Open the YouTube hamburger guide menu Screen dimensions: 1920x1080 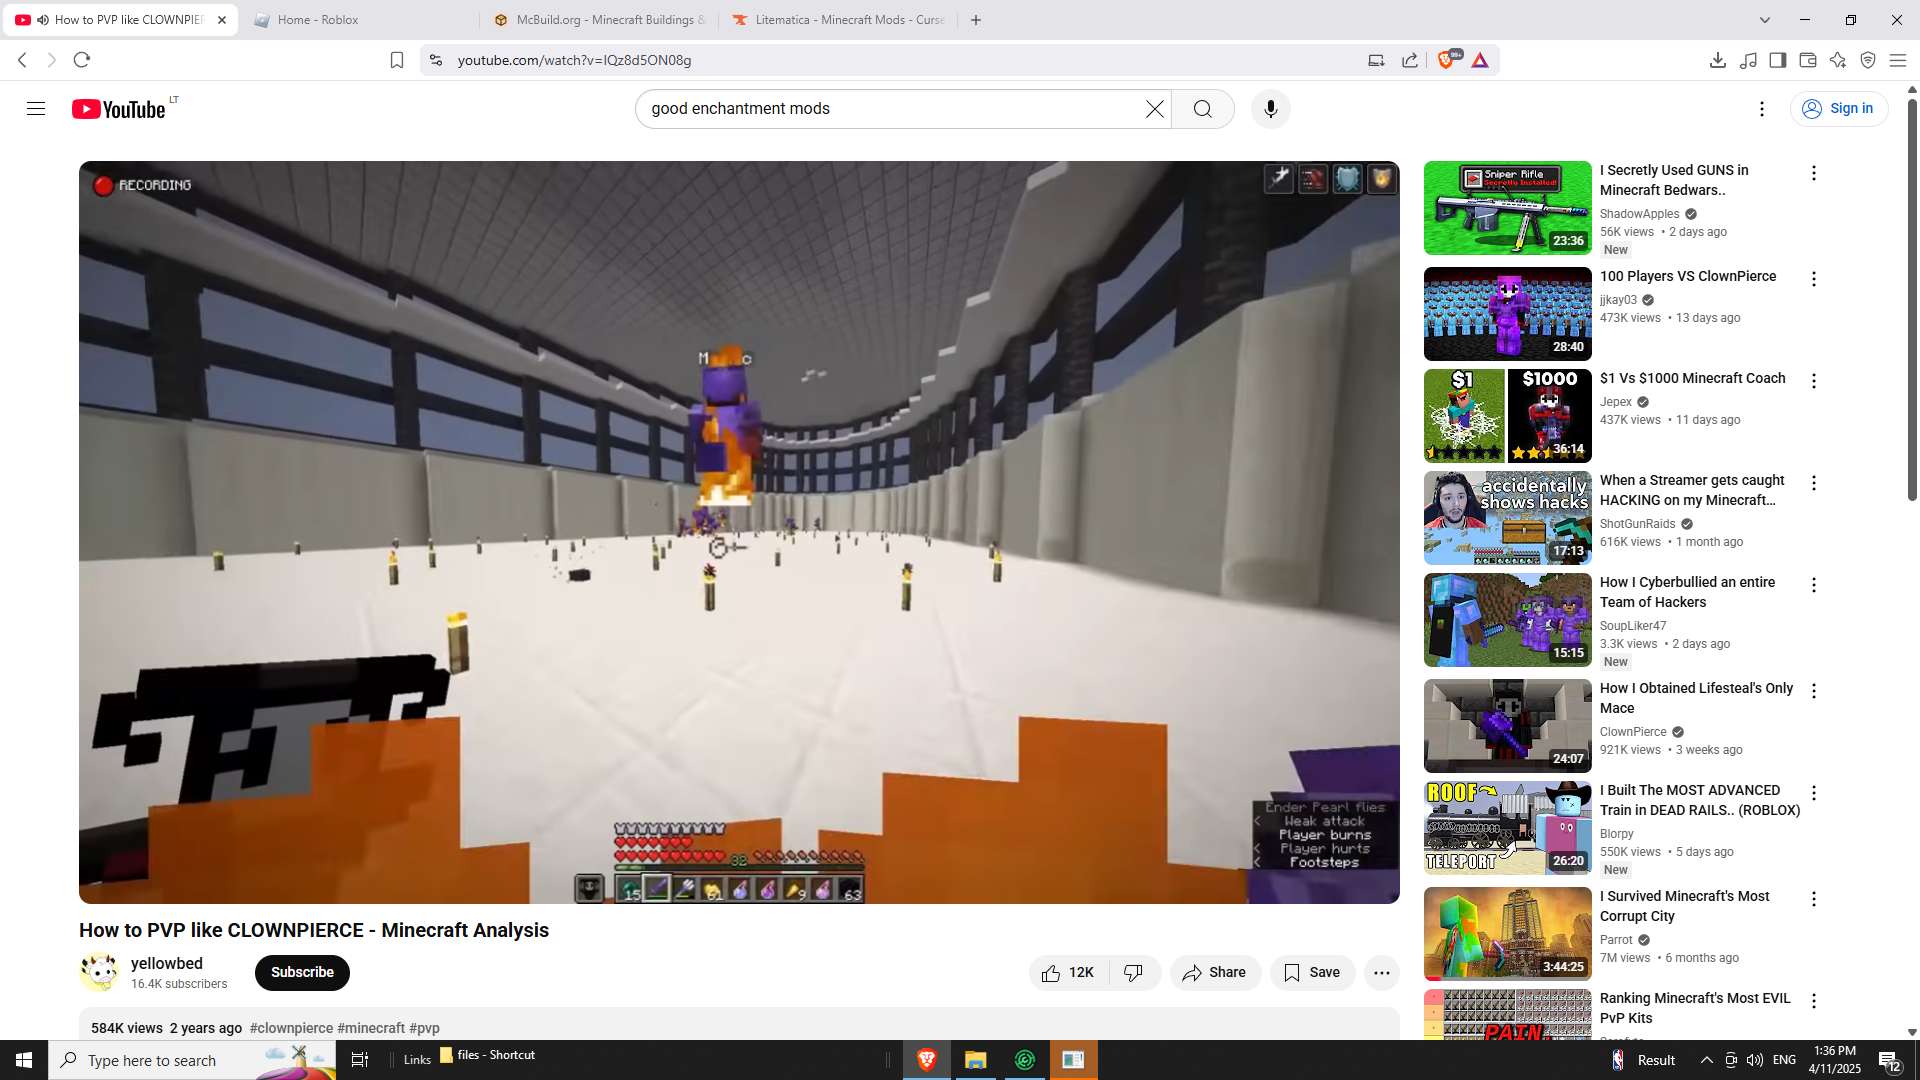pyautogui.click(x=36, y=109)
